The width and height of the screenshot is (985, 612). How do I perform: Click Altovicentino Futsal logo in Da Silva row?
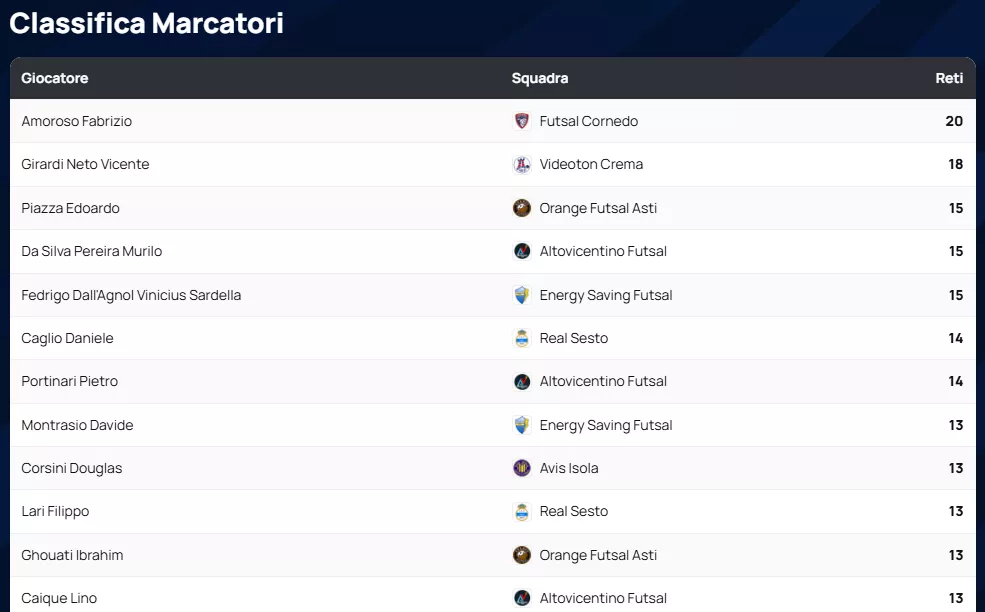click(522, 251)
